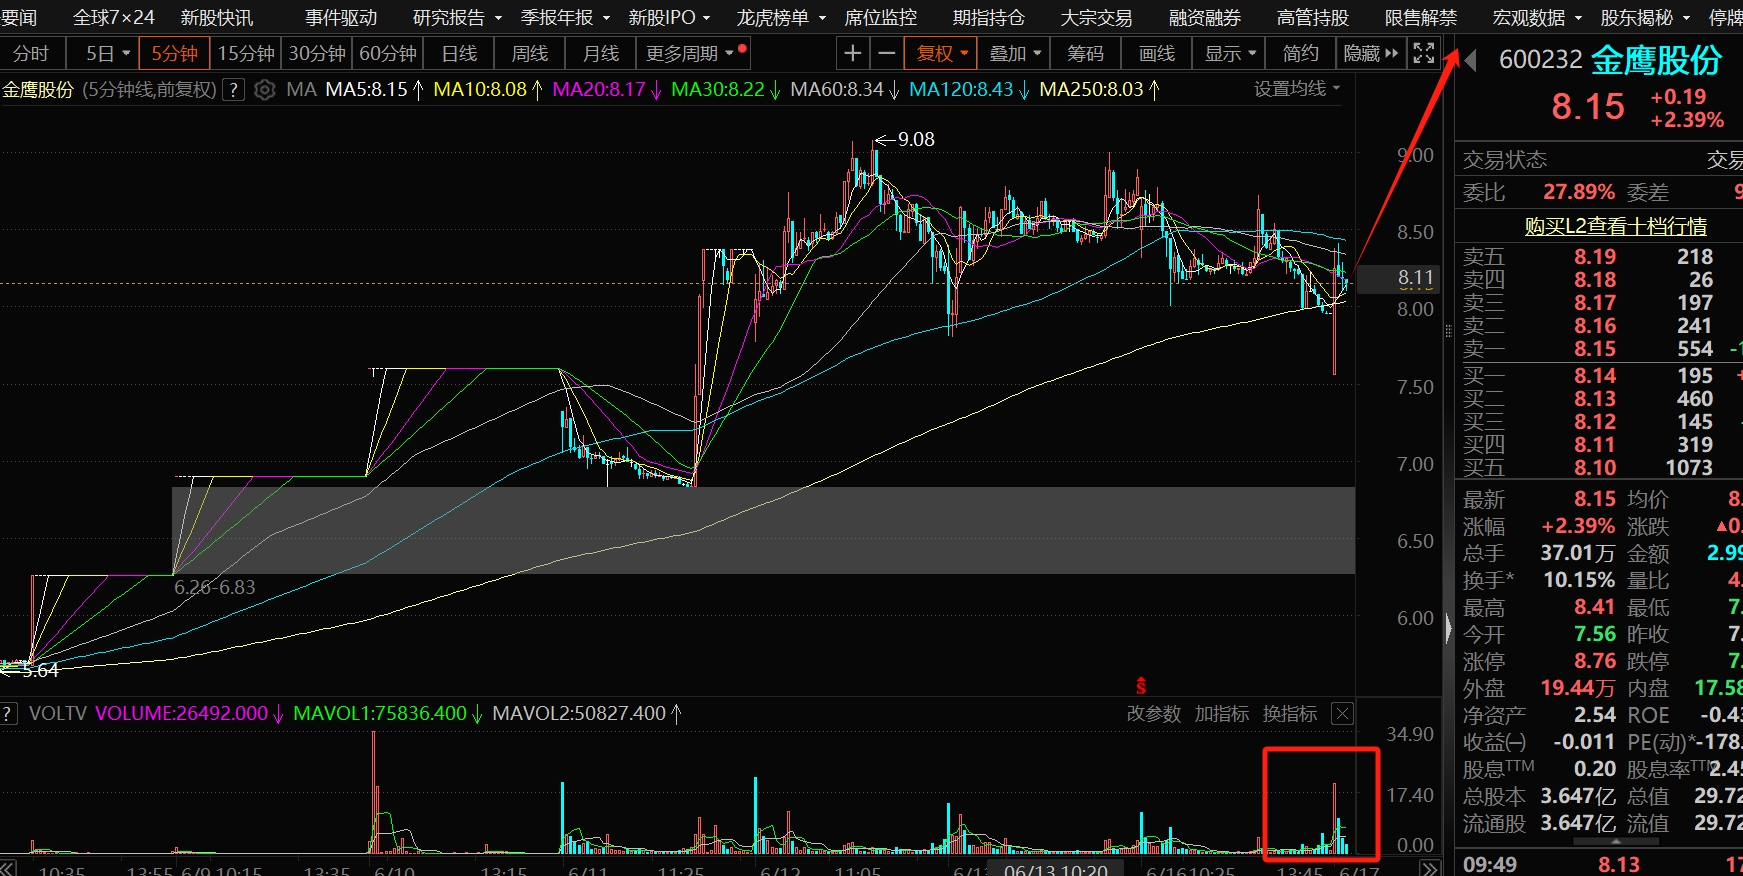The height and width of the screenshot is (876, 1743).
Task: Switch to 周线 weekly chart
Action: point(530,53)
